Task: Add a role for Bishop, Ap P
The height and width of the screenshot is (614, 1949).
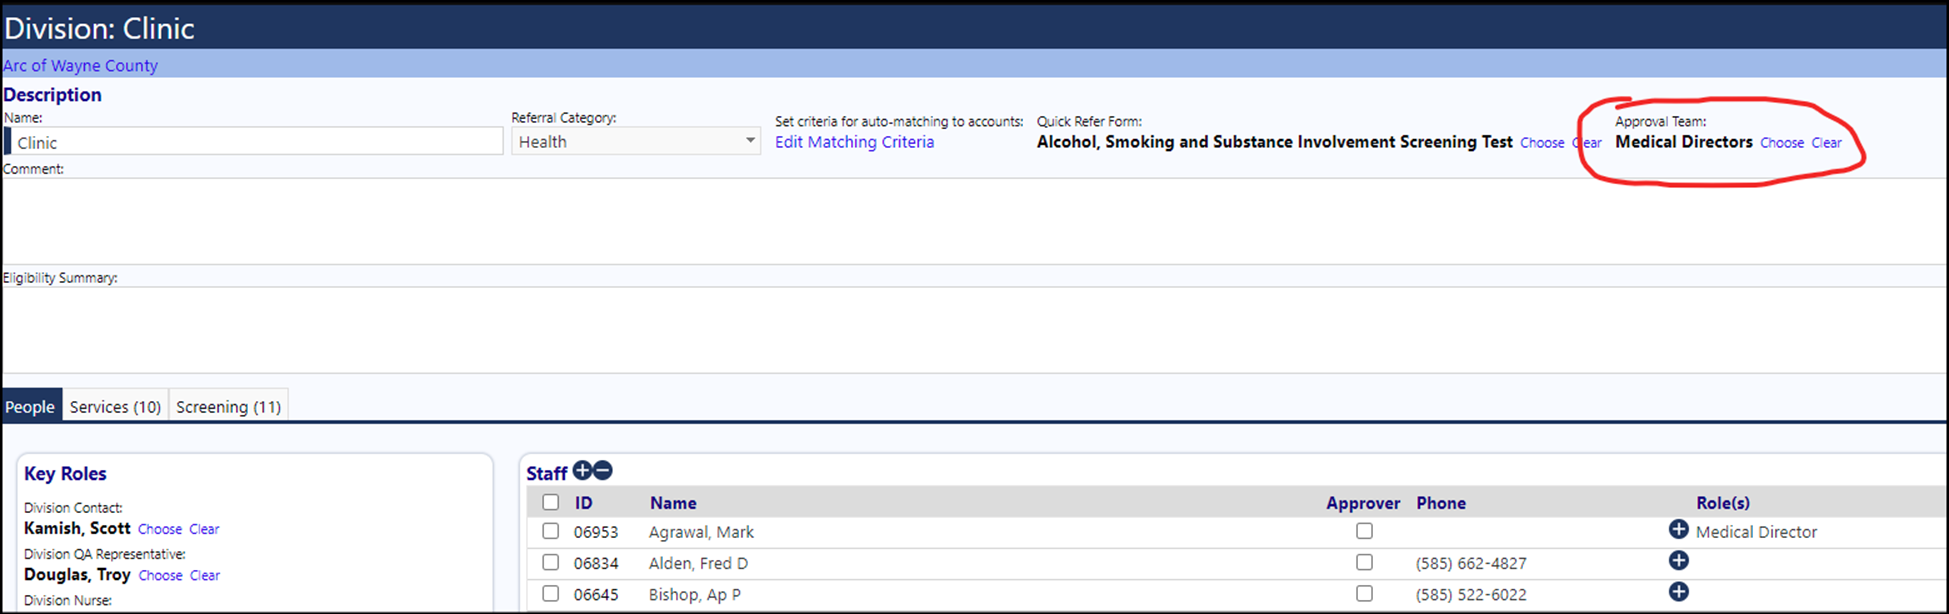Action: tap(1679, 592)
